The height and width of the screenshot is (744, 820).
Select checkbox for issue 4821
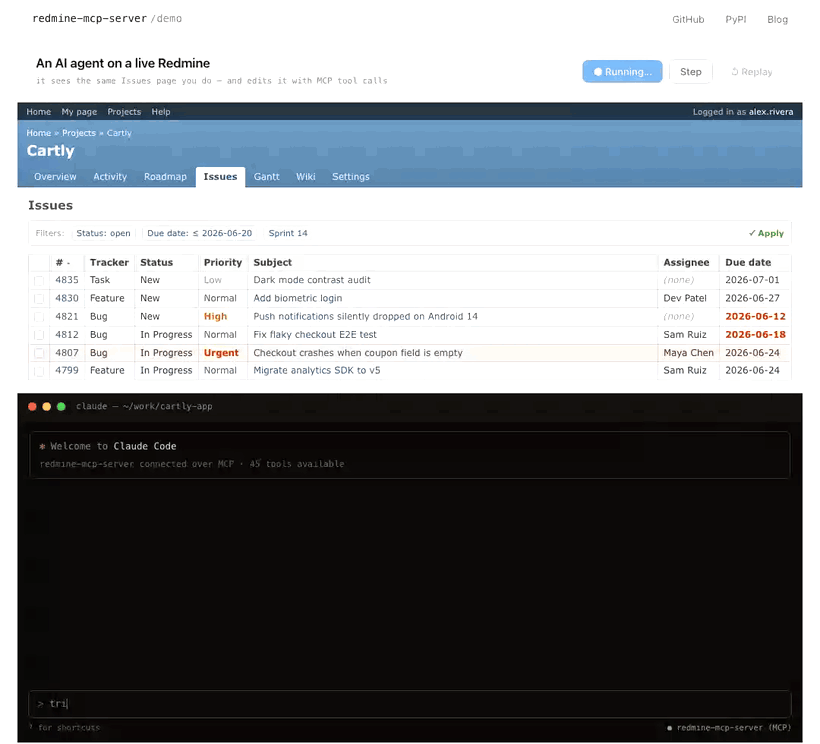click(x=39, y=317)
